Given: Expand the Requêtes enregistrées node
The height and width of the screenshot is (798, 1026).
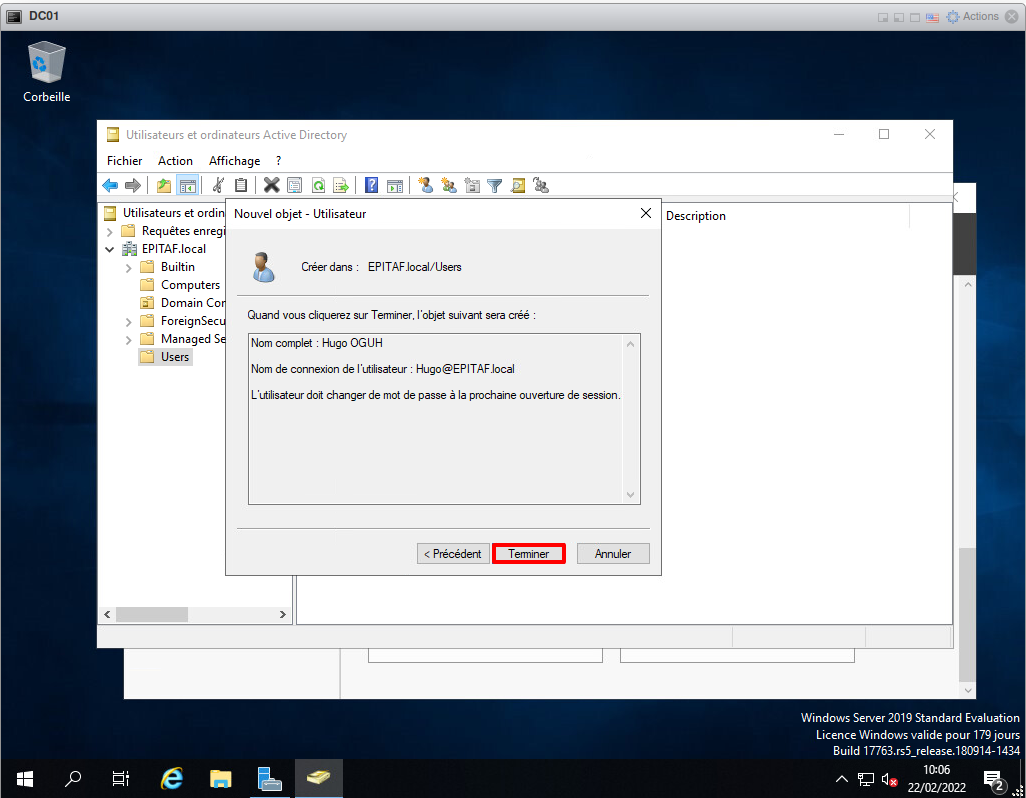Looking at the screenshot, I should [x=109, y=232].
